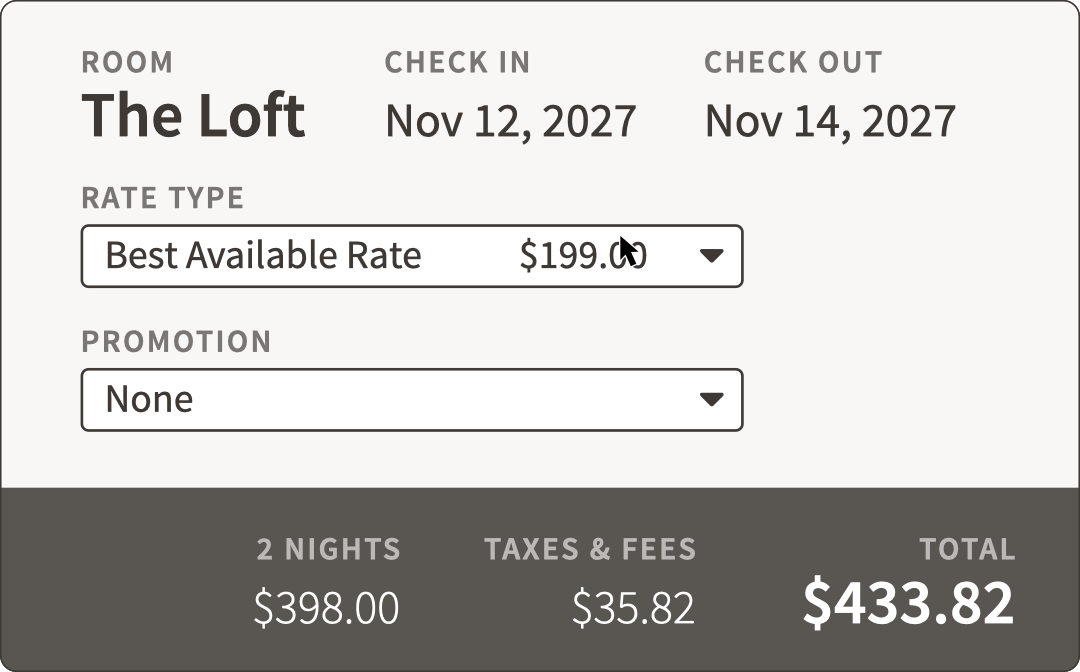Screen dimensions: 1080x672
Task: Click the TAXES & FEES label
Action: [x=590, y=549]
